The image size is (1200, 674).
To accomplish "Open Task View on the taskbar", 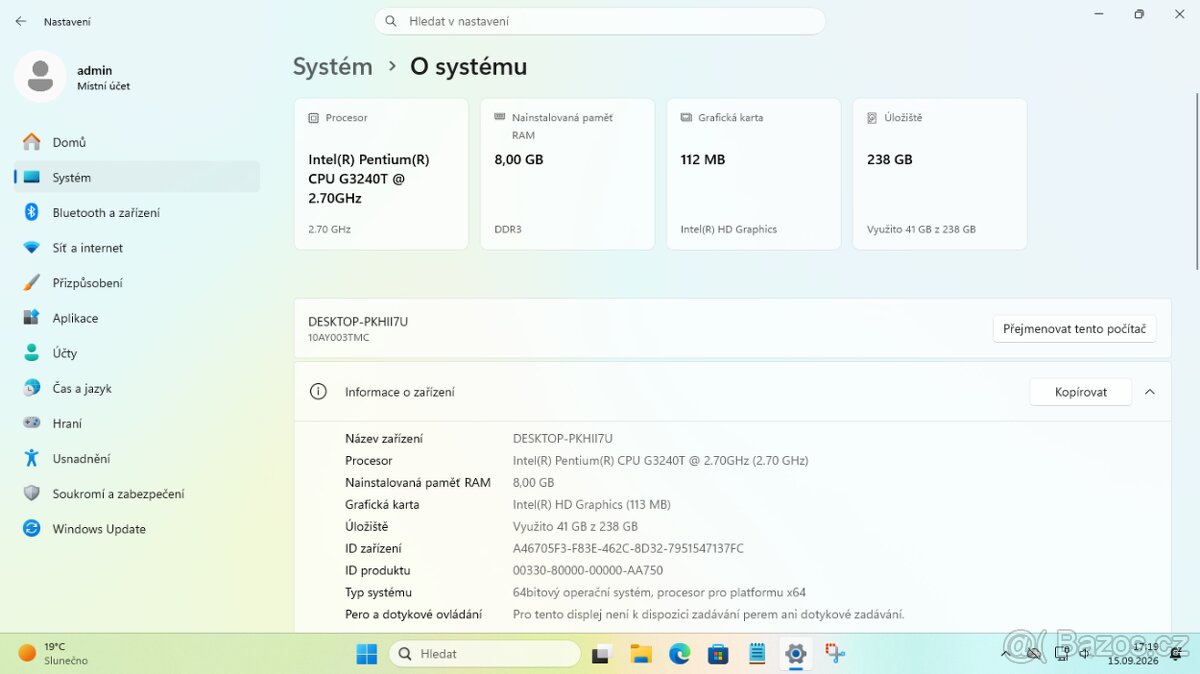I will (601, 654).
